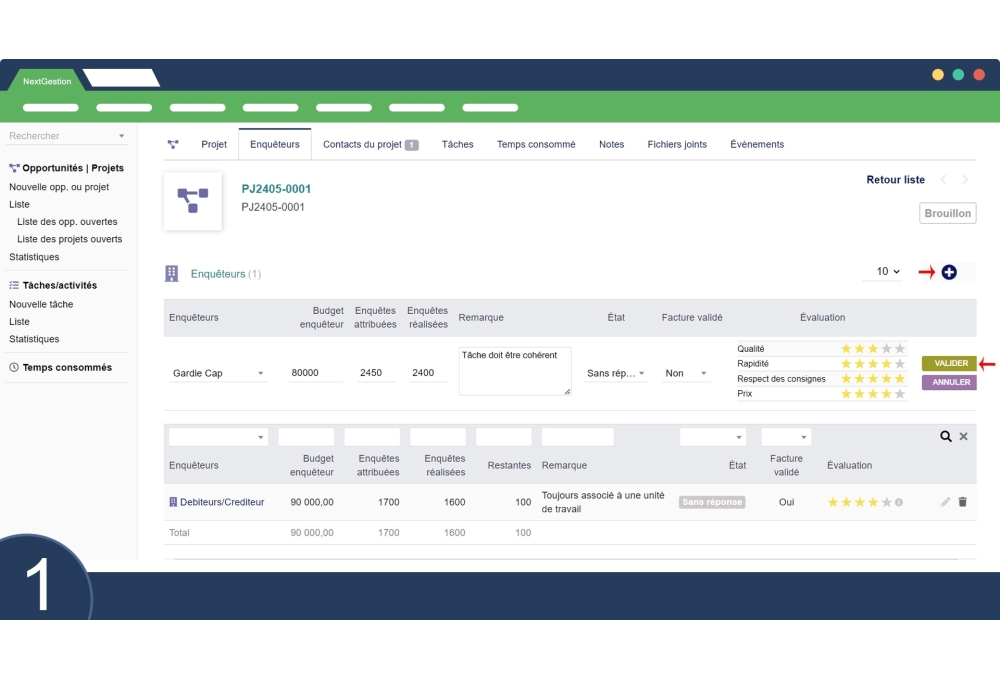Click the Budget enquêteur field containing 80000
Viewport: 1000px width, 679px height.
(x=316, y=373)
